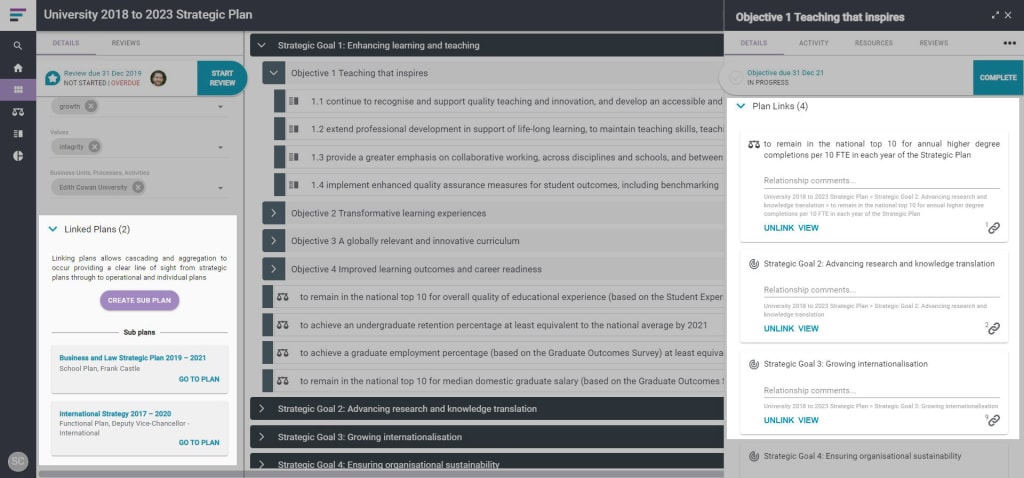The width and height of the screenshot is (1024, 478).
Task: Go to the Business and Law Strategic Plan
Action: pos(199,379)
